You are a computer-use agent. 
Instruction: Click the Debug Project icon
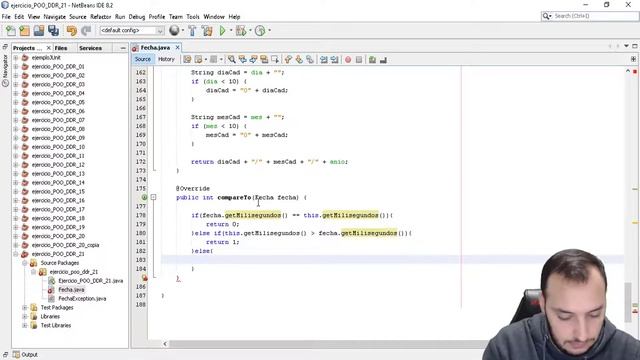tap(241, 31)
